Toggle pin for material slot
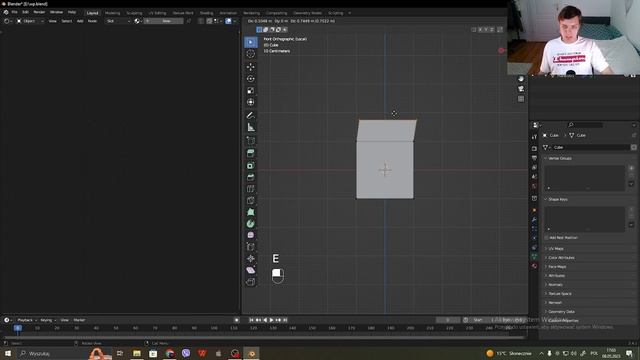Image resolution: width=640 pixels, height=360 pixels. point(189,21)
